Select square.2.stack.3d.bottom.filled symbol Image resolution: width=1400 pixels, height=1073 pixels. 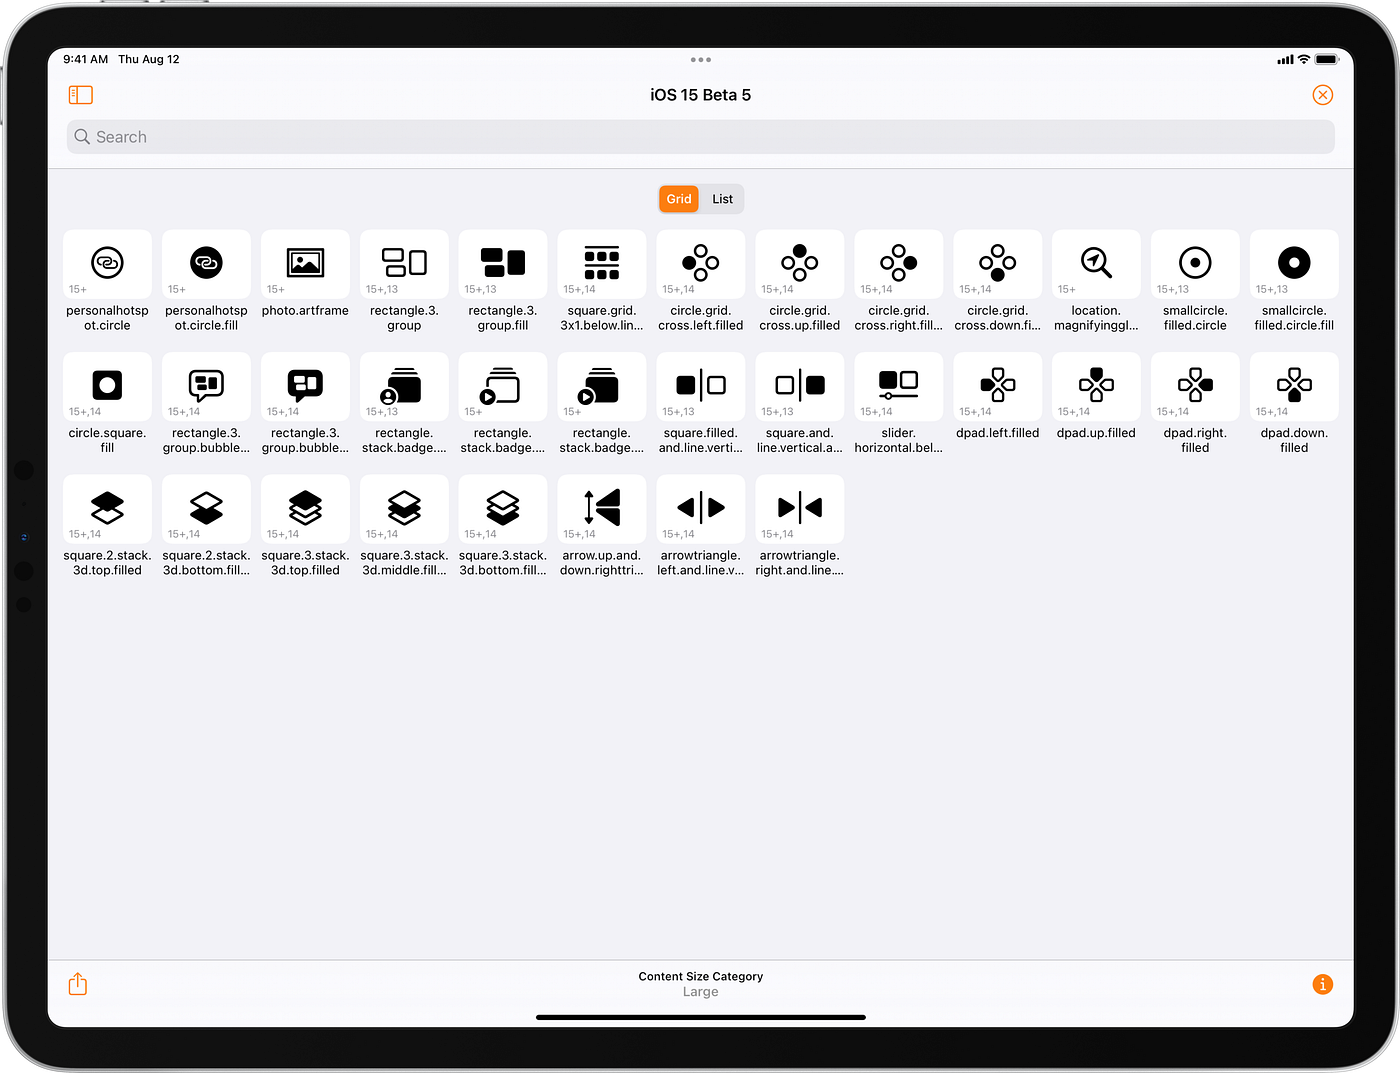(x=206, y=509)
